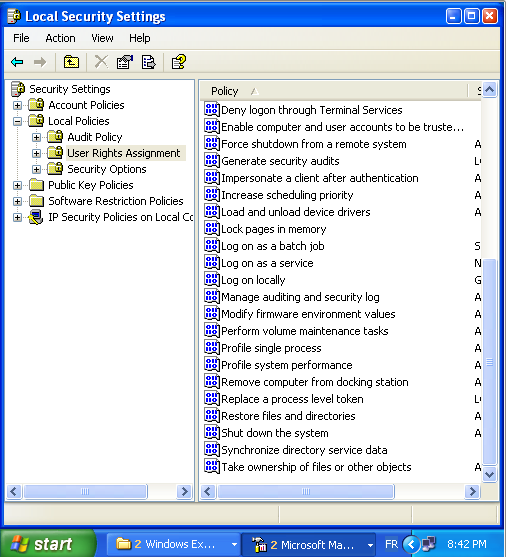
Task: Collapse the Local Policies node
Action: click(17, 121)
